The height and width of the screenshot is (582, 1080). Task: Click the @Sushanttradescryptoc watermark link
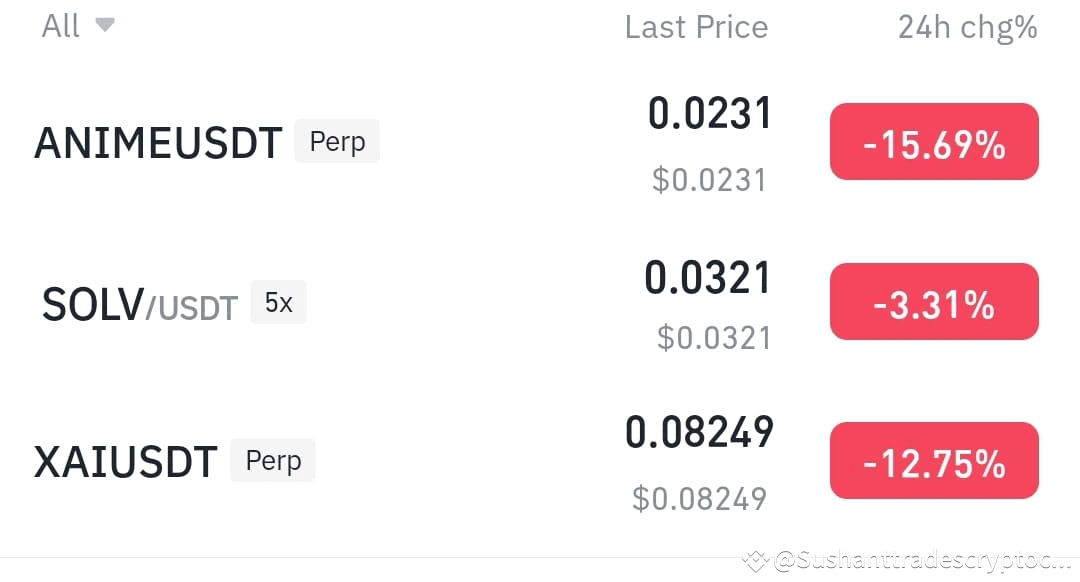click(x=905, y=560)
